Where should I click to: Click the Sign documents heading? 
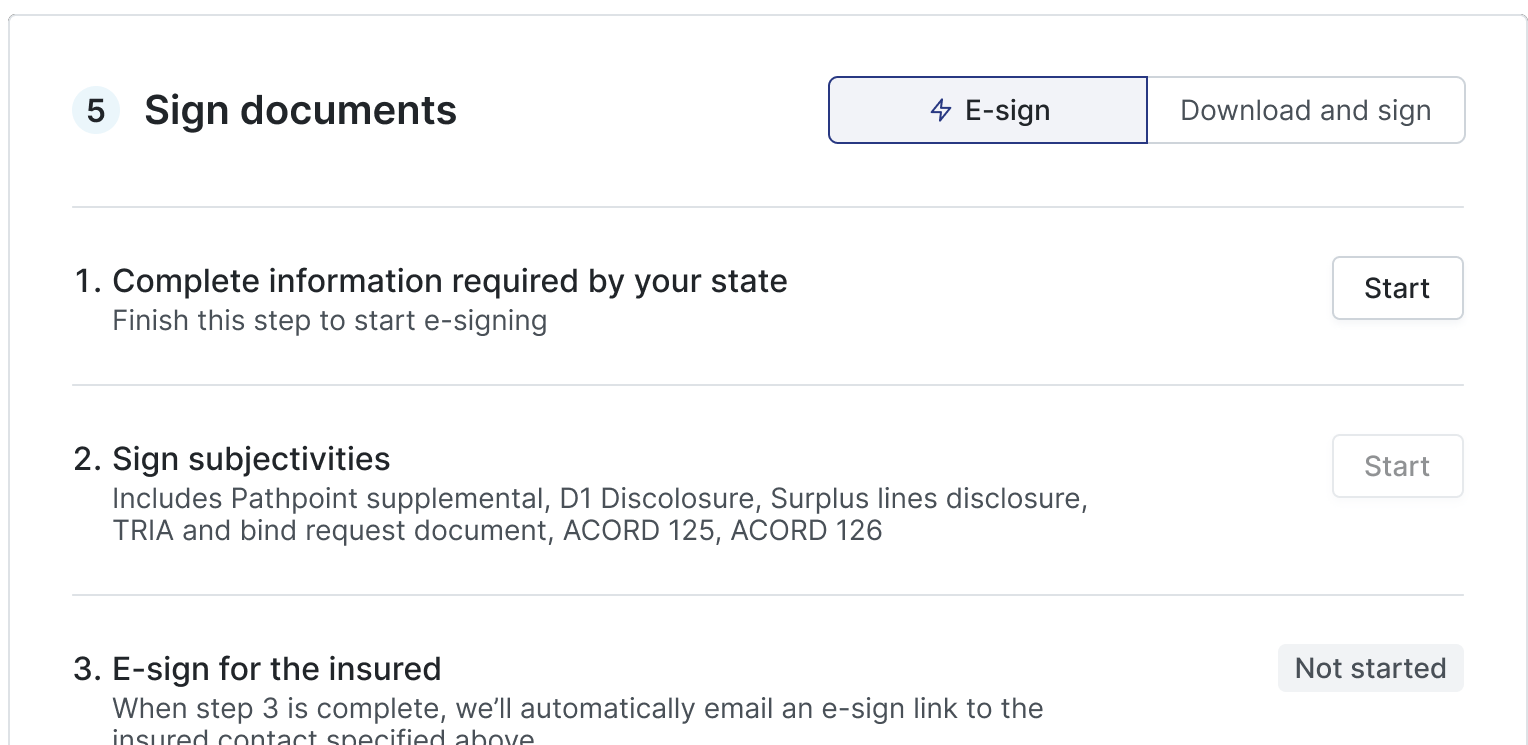coord(300,110)
